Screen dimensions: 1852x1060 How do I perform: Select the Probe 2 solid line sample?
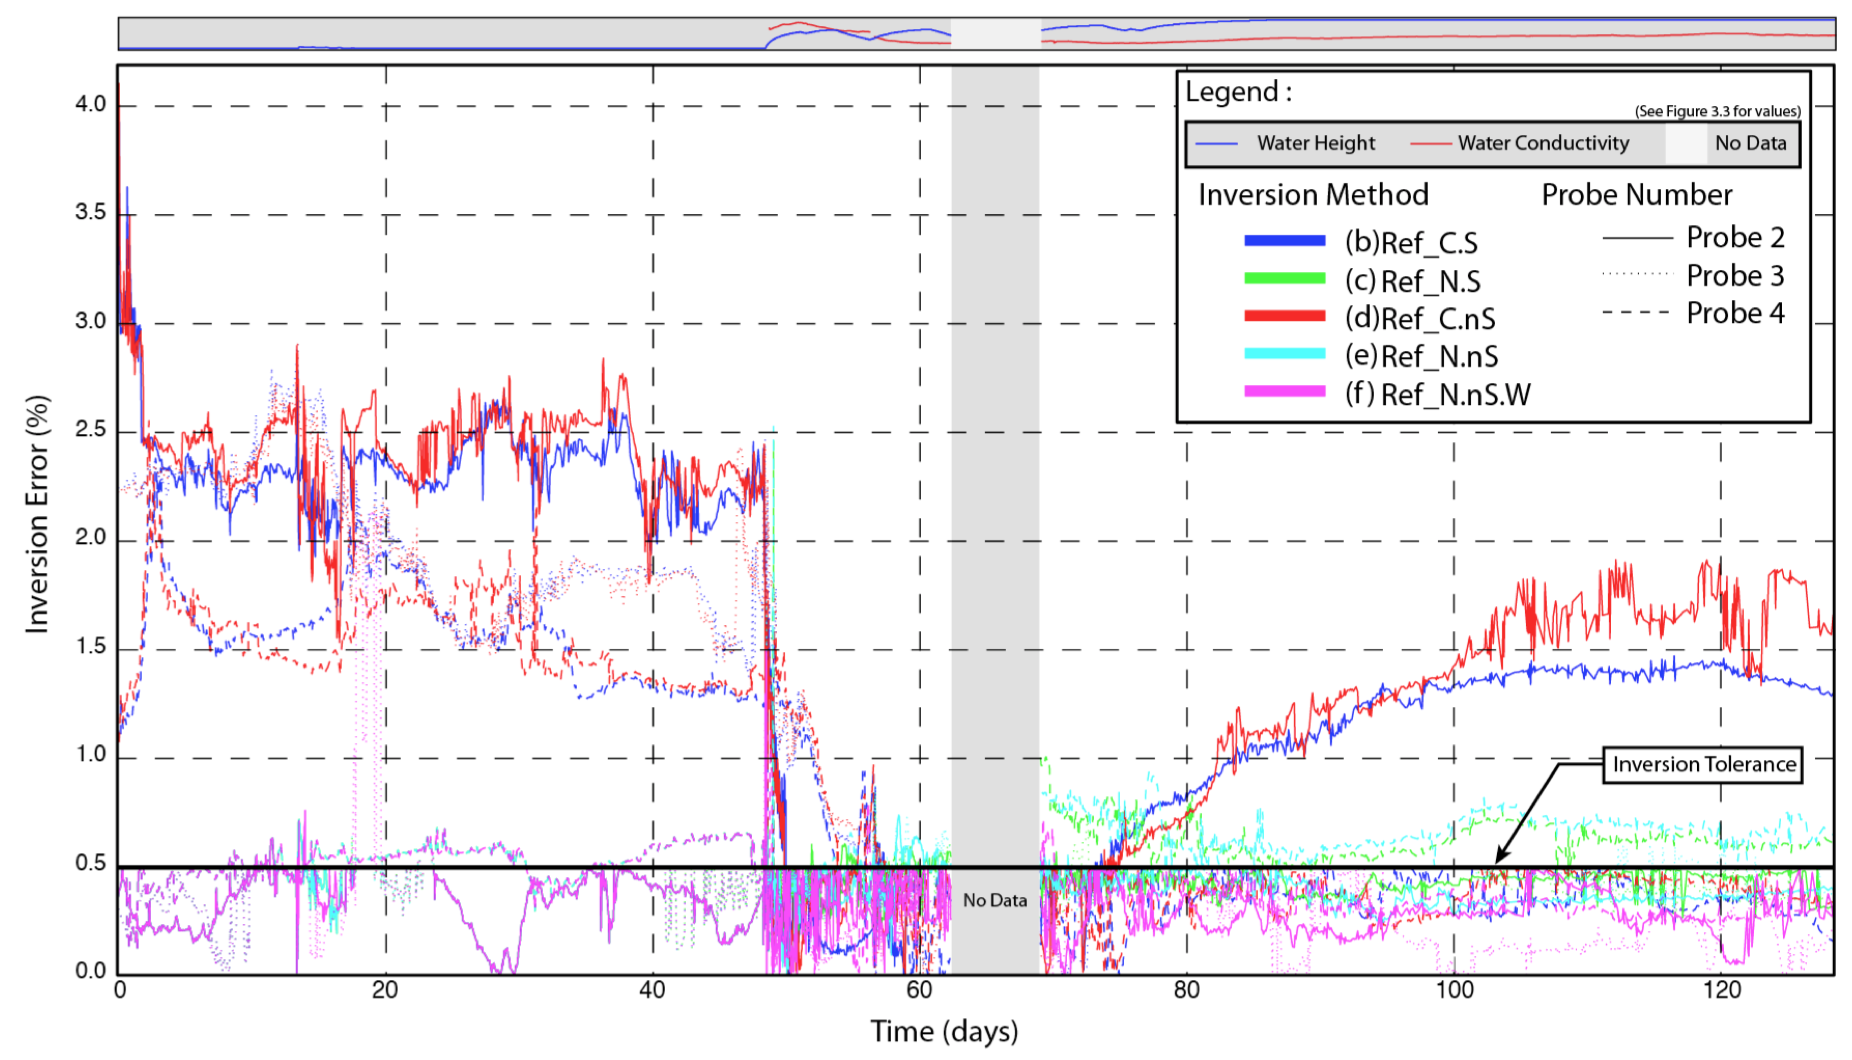1636,238
